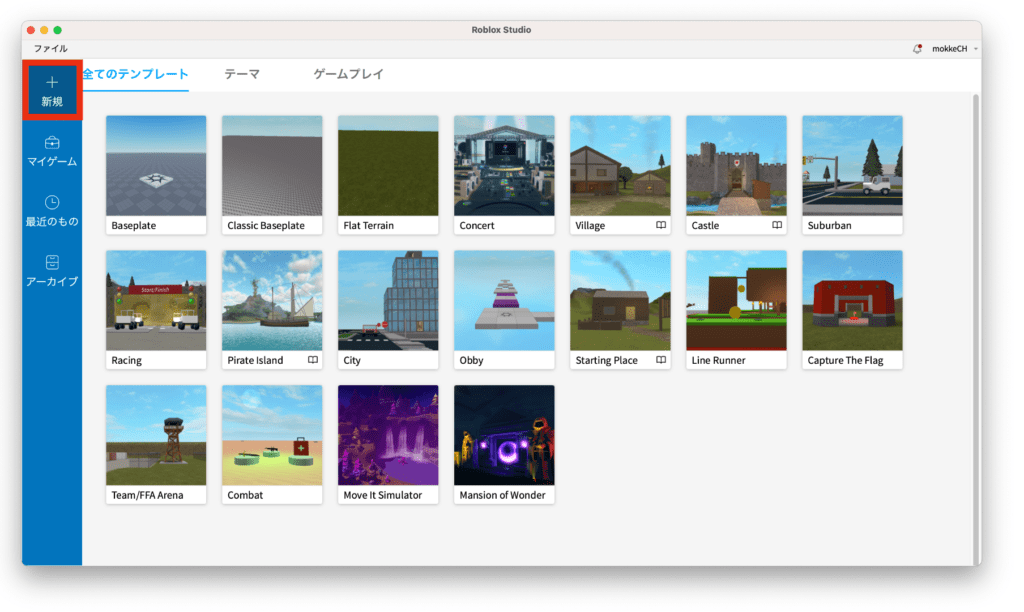
Task: Click the 新規 plus icon in sidebar
Action: [52, 82]
